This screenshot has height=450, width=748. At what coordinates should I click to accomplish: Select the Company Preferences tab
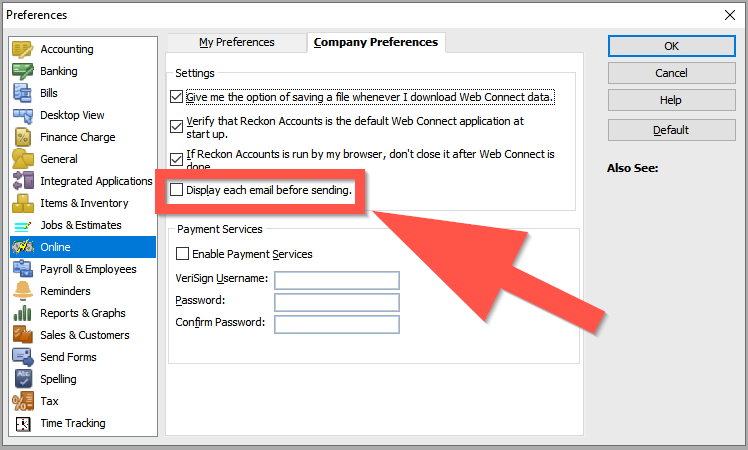tap(376, 42)
